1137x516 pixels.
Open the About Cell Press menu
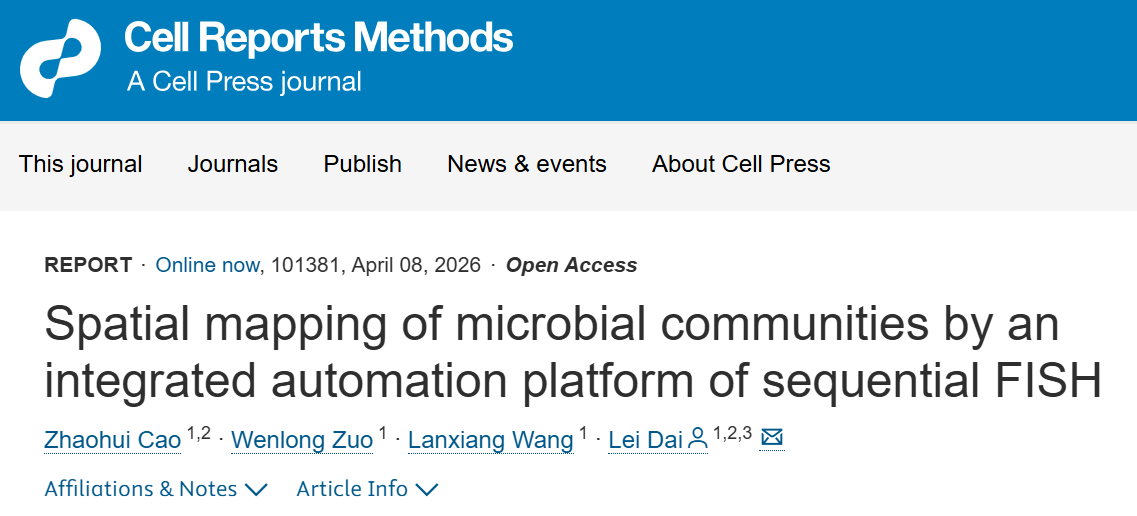click(741, 164)
